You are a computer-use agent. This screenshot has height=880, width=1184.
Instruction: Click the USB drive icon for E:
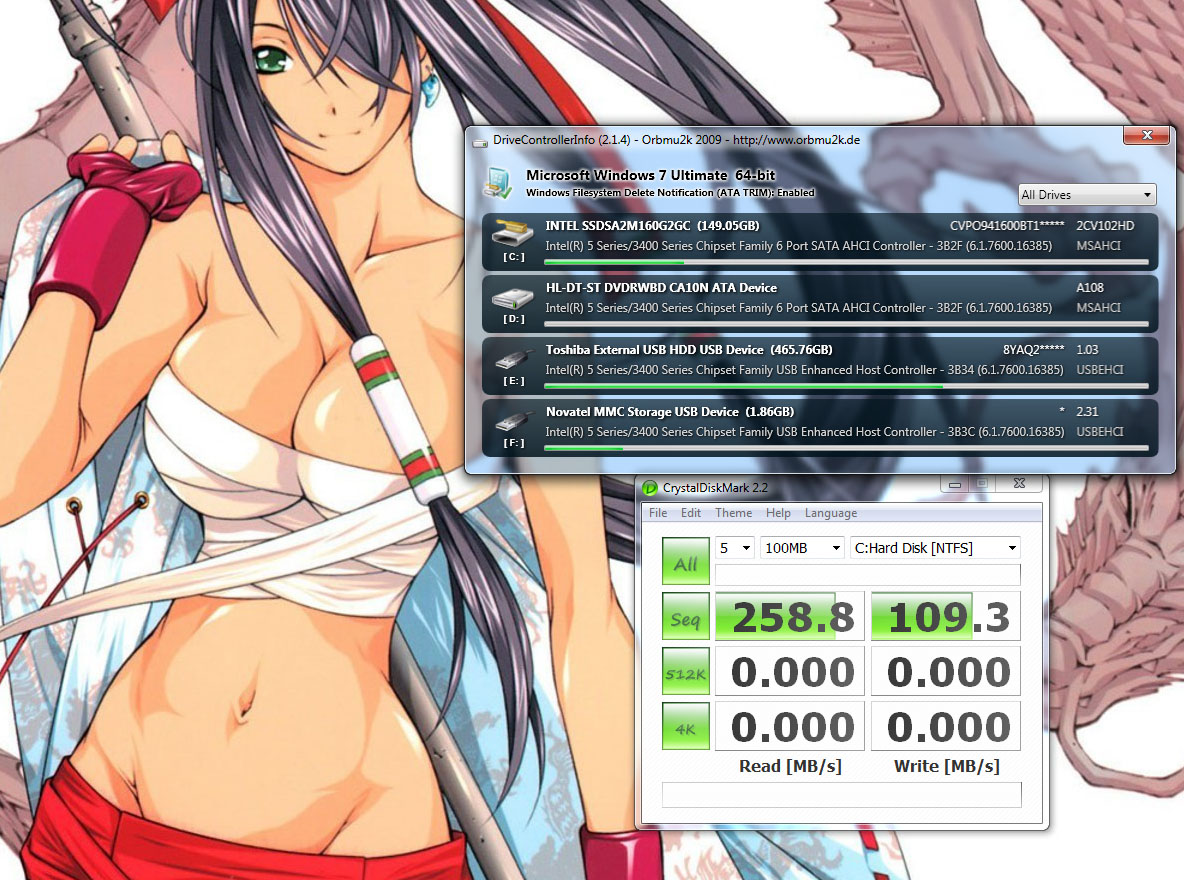pyautogui.click(x=513, y=360)
